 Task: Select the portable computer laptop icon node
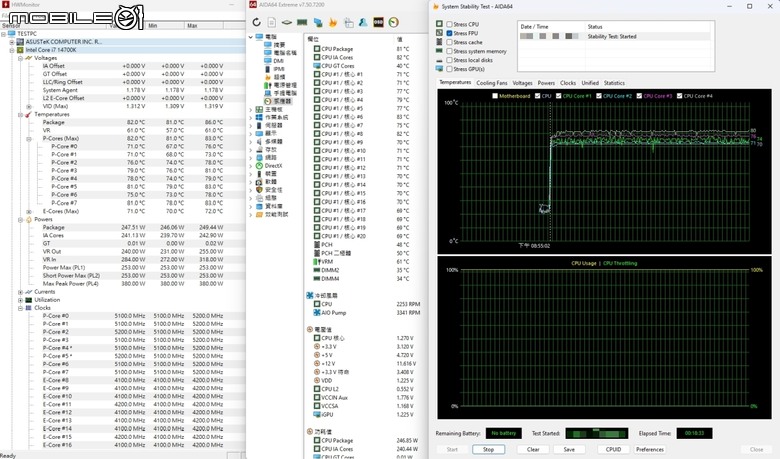(x=280, y=93)
